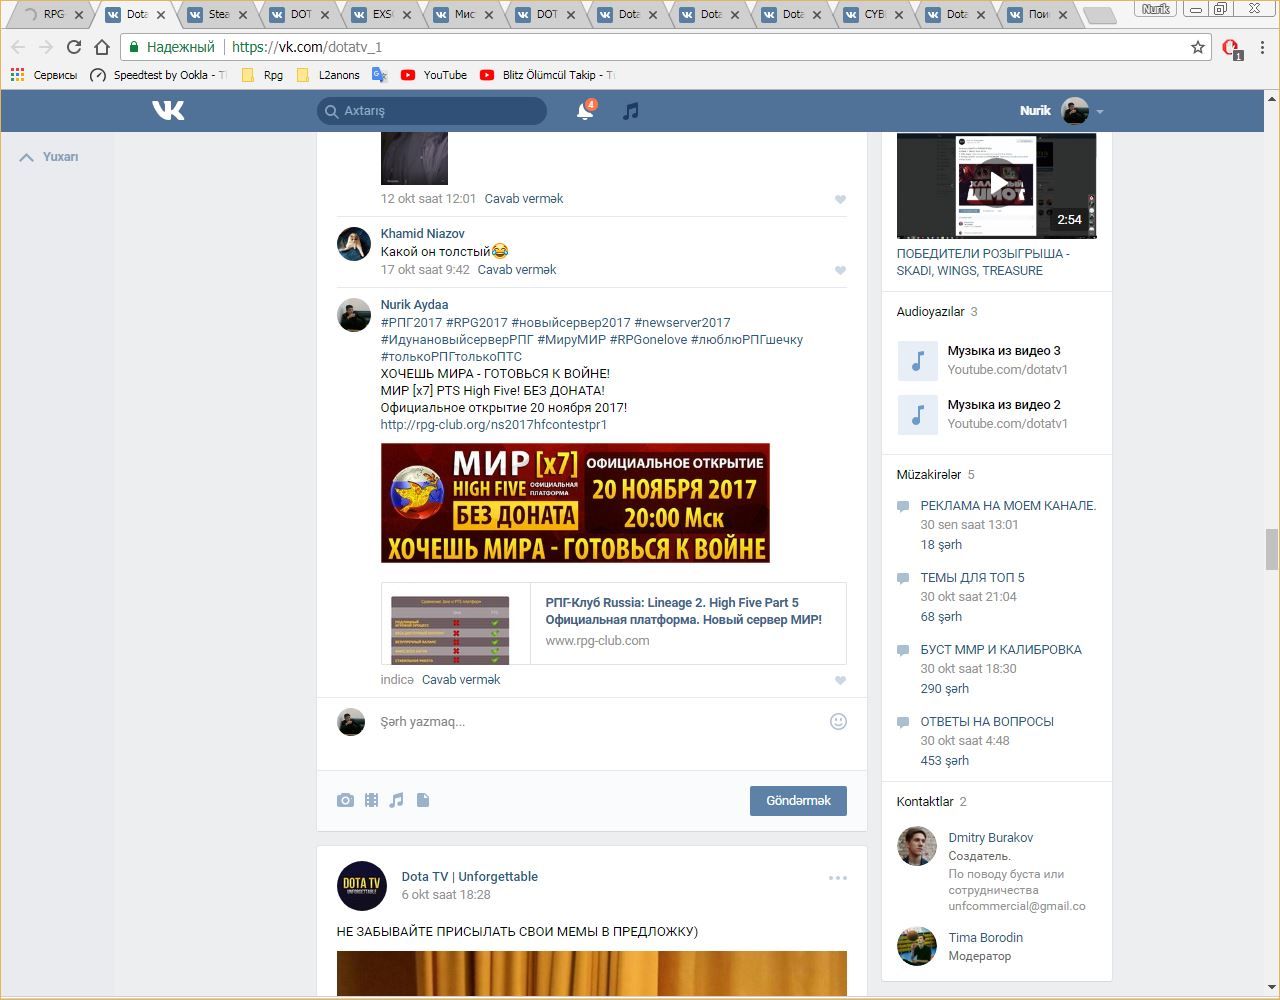Screen dimensions: 1280x1000
Task: Open emoji picker in comment box
Action: 838,721
